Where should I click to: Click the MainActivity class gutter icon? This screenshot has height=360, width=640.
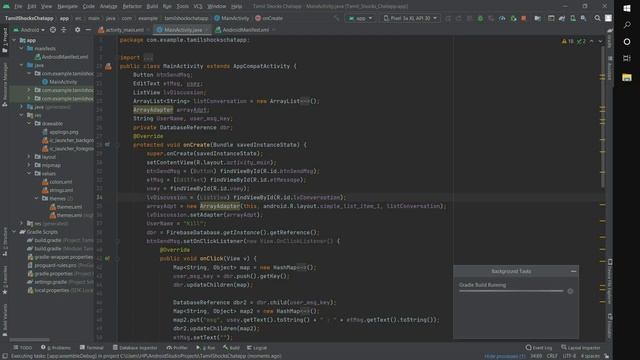click(108, 66)
